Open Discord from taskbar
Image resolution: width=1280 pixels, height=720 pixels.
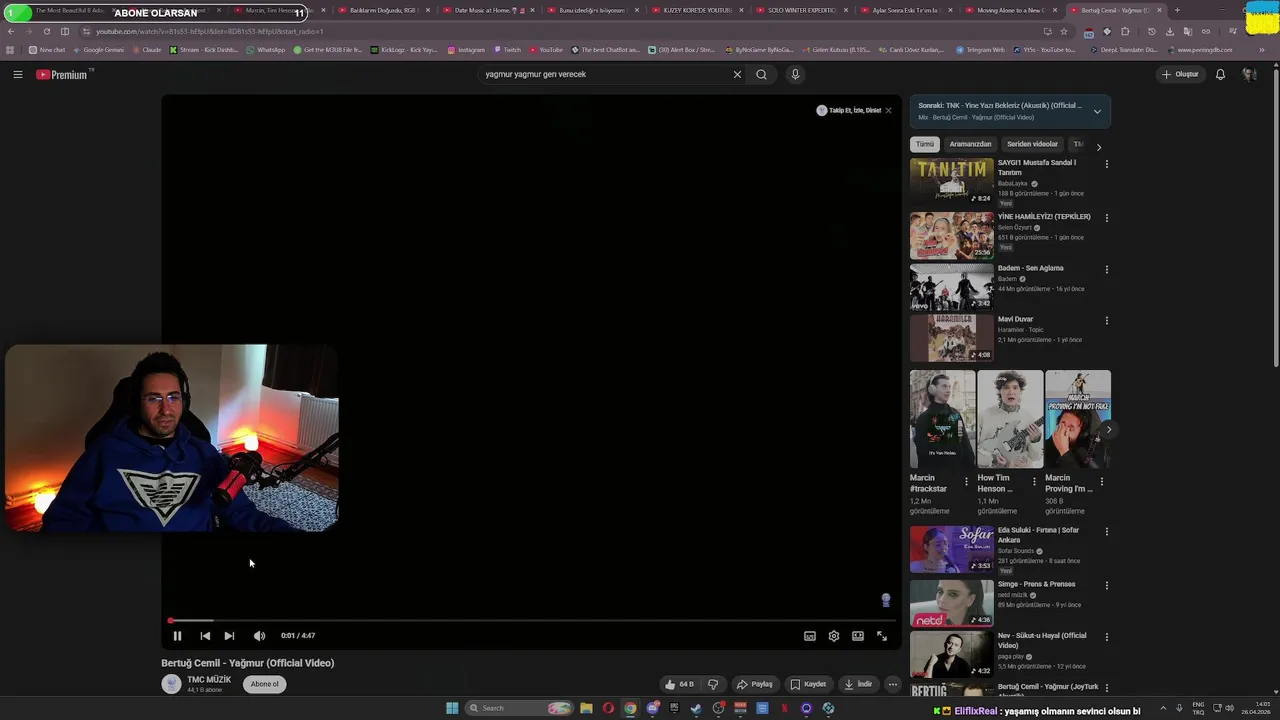[652, 708]
